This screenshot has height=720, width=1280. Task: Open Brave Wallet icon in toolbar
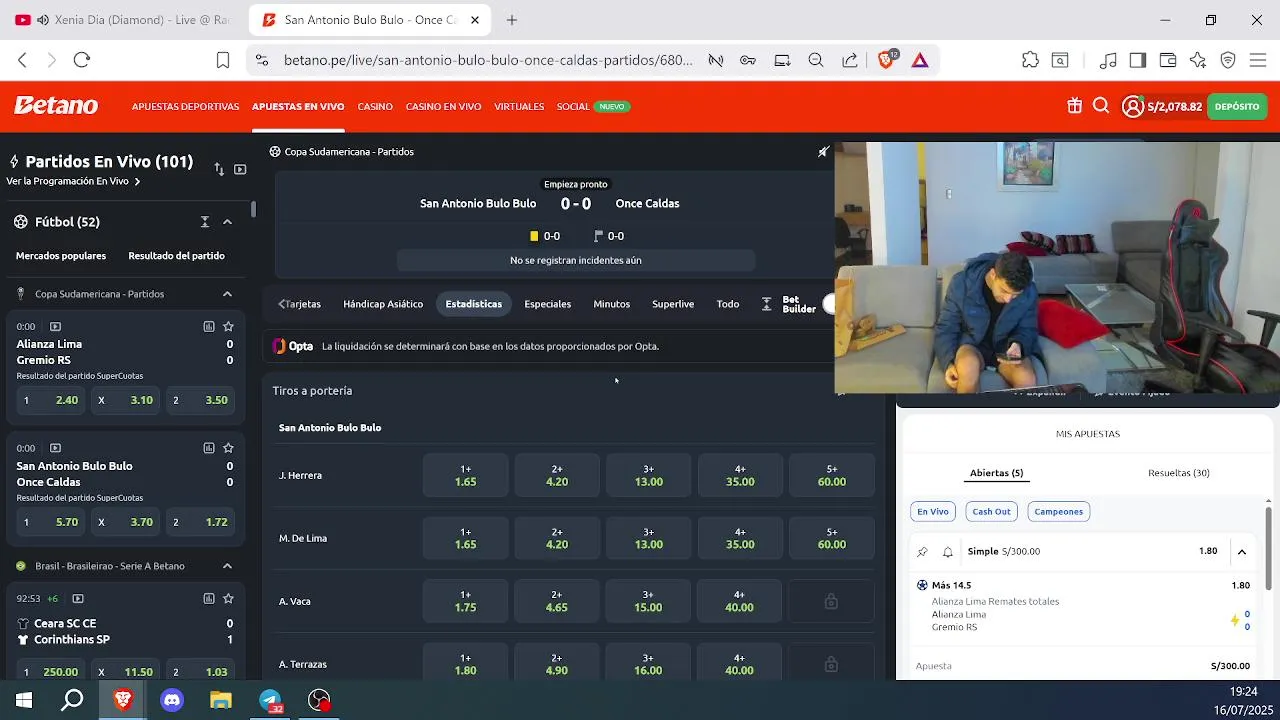pos(1167,60)
